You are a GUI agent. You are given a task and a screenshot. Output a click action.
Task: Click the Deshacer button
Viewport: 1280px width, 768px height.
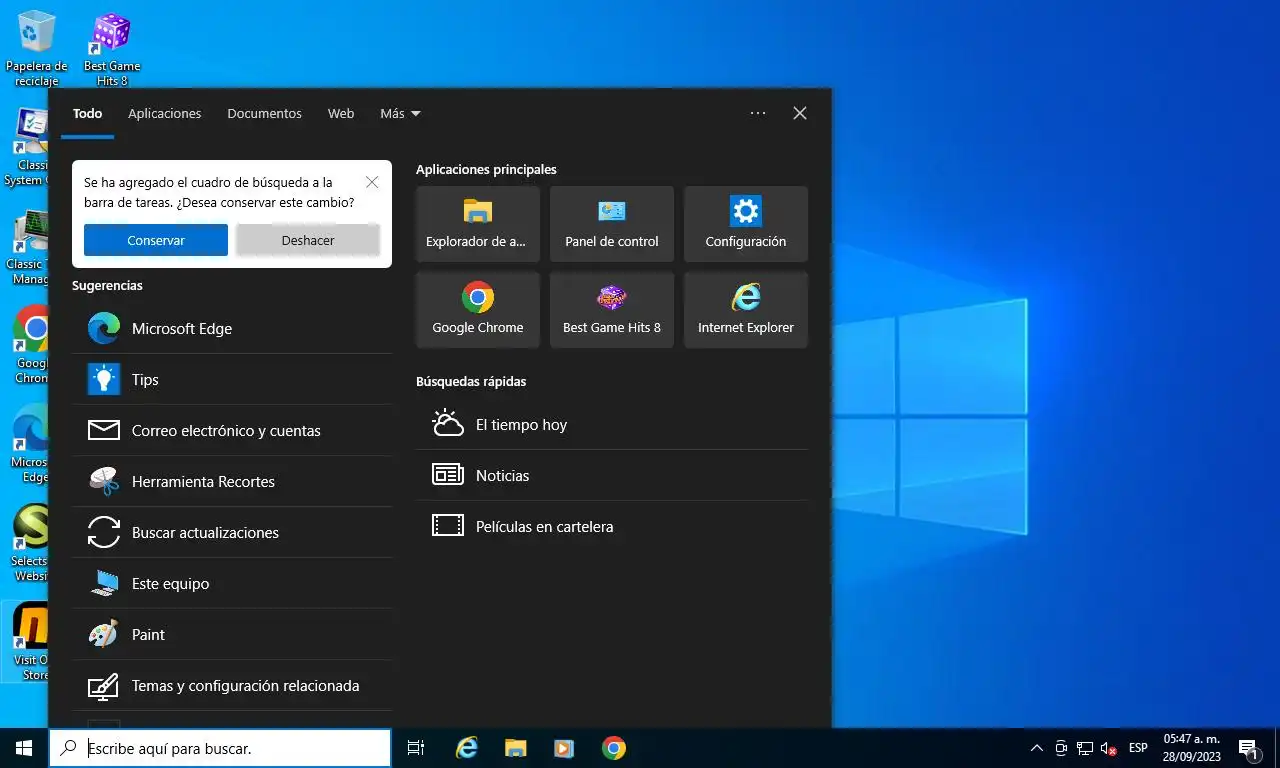pyautogui.click(x=308, y=240)
